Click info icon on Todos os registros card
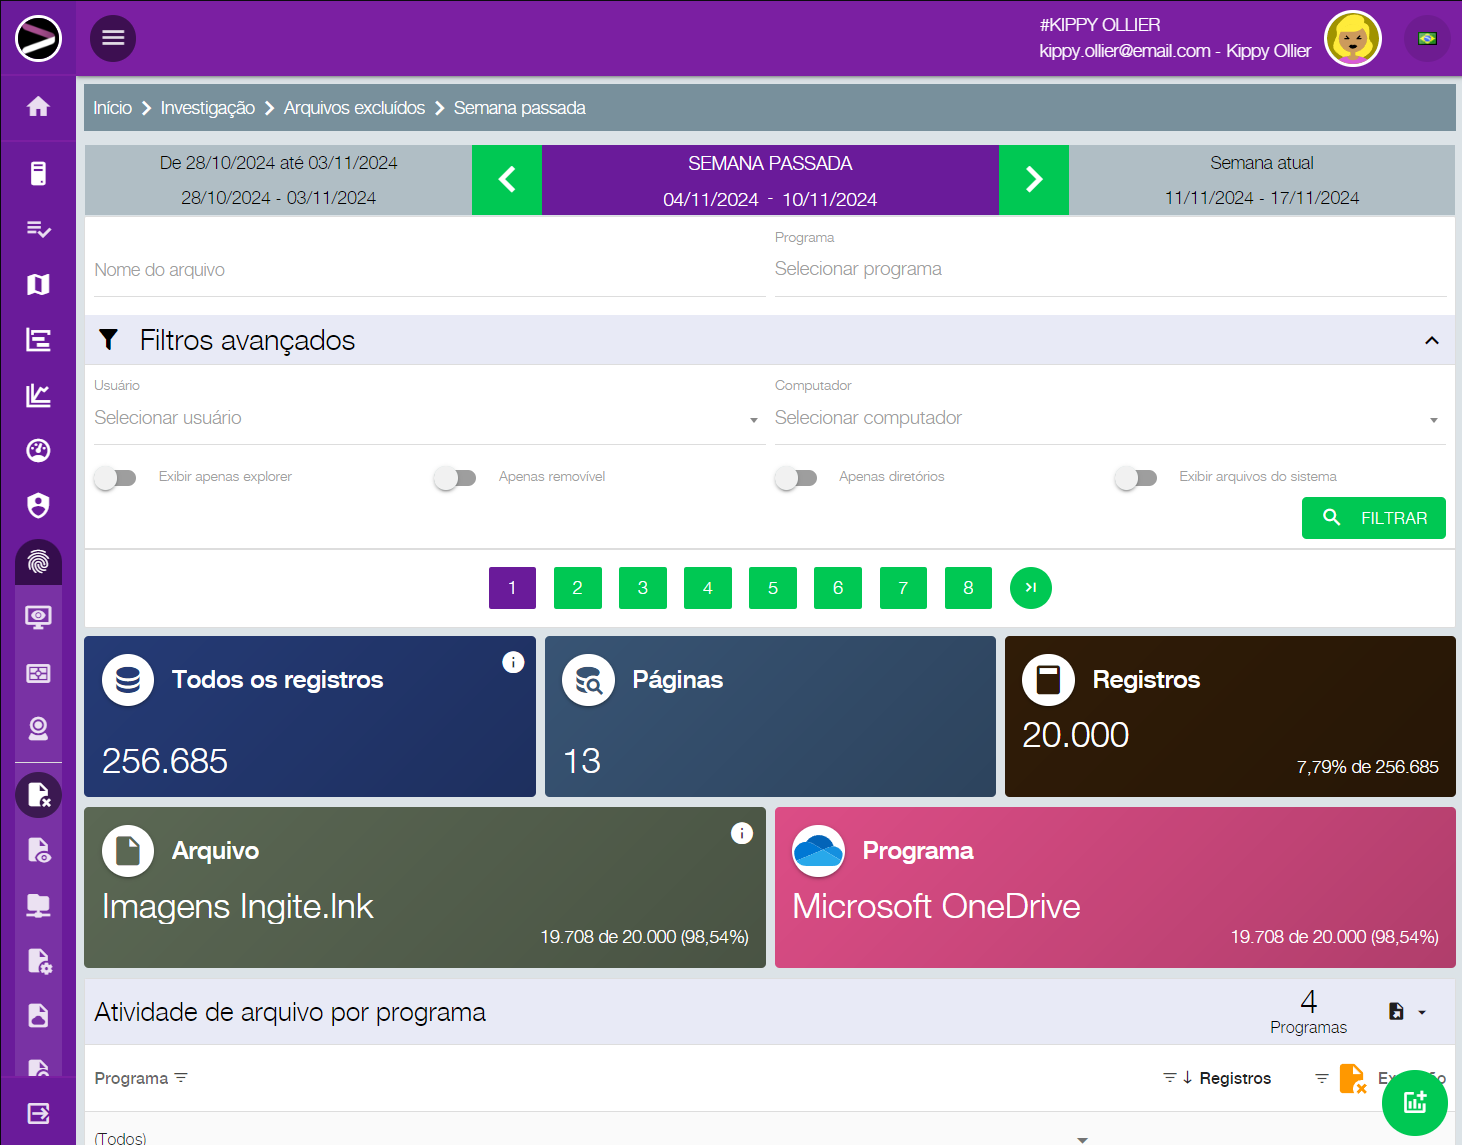Screen dimensions: 1462x1145 tap(513, 662)
